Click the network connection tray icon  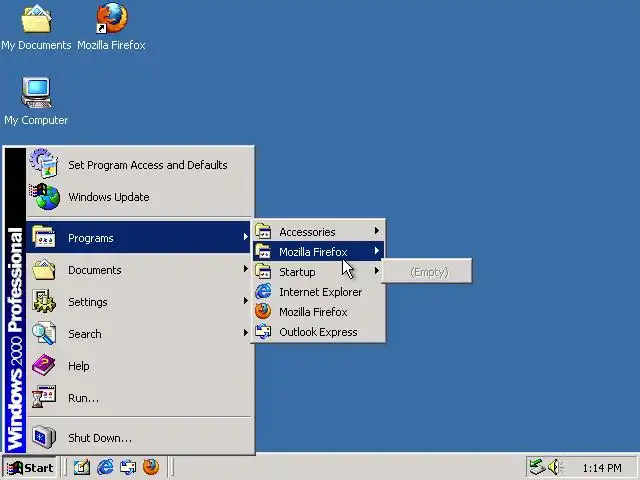coord(537,467)
